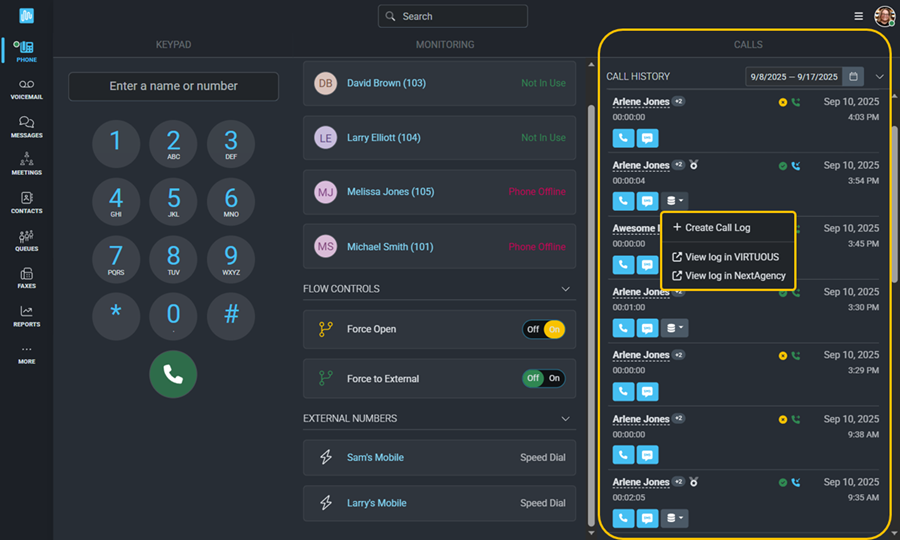Call back Arlene Jones 3:54 PM entry
The width and height of the screenshot is (900, 540).
coord(623,201)
